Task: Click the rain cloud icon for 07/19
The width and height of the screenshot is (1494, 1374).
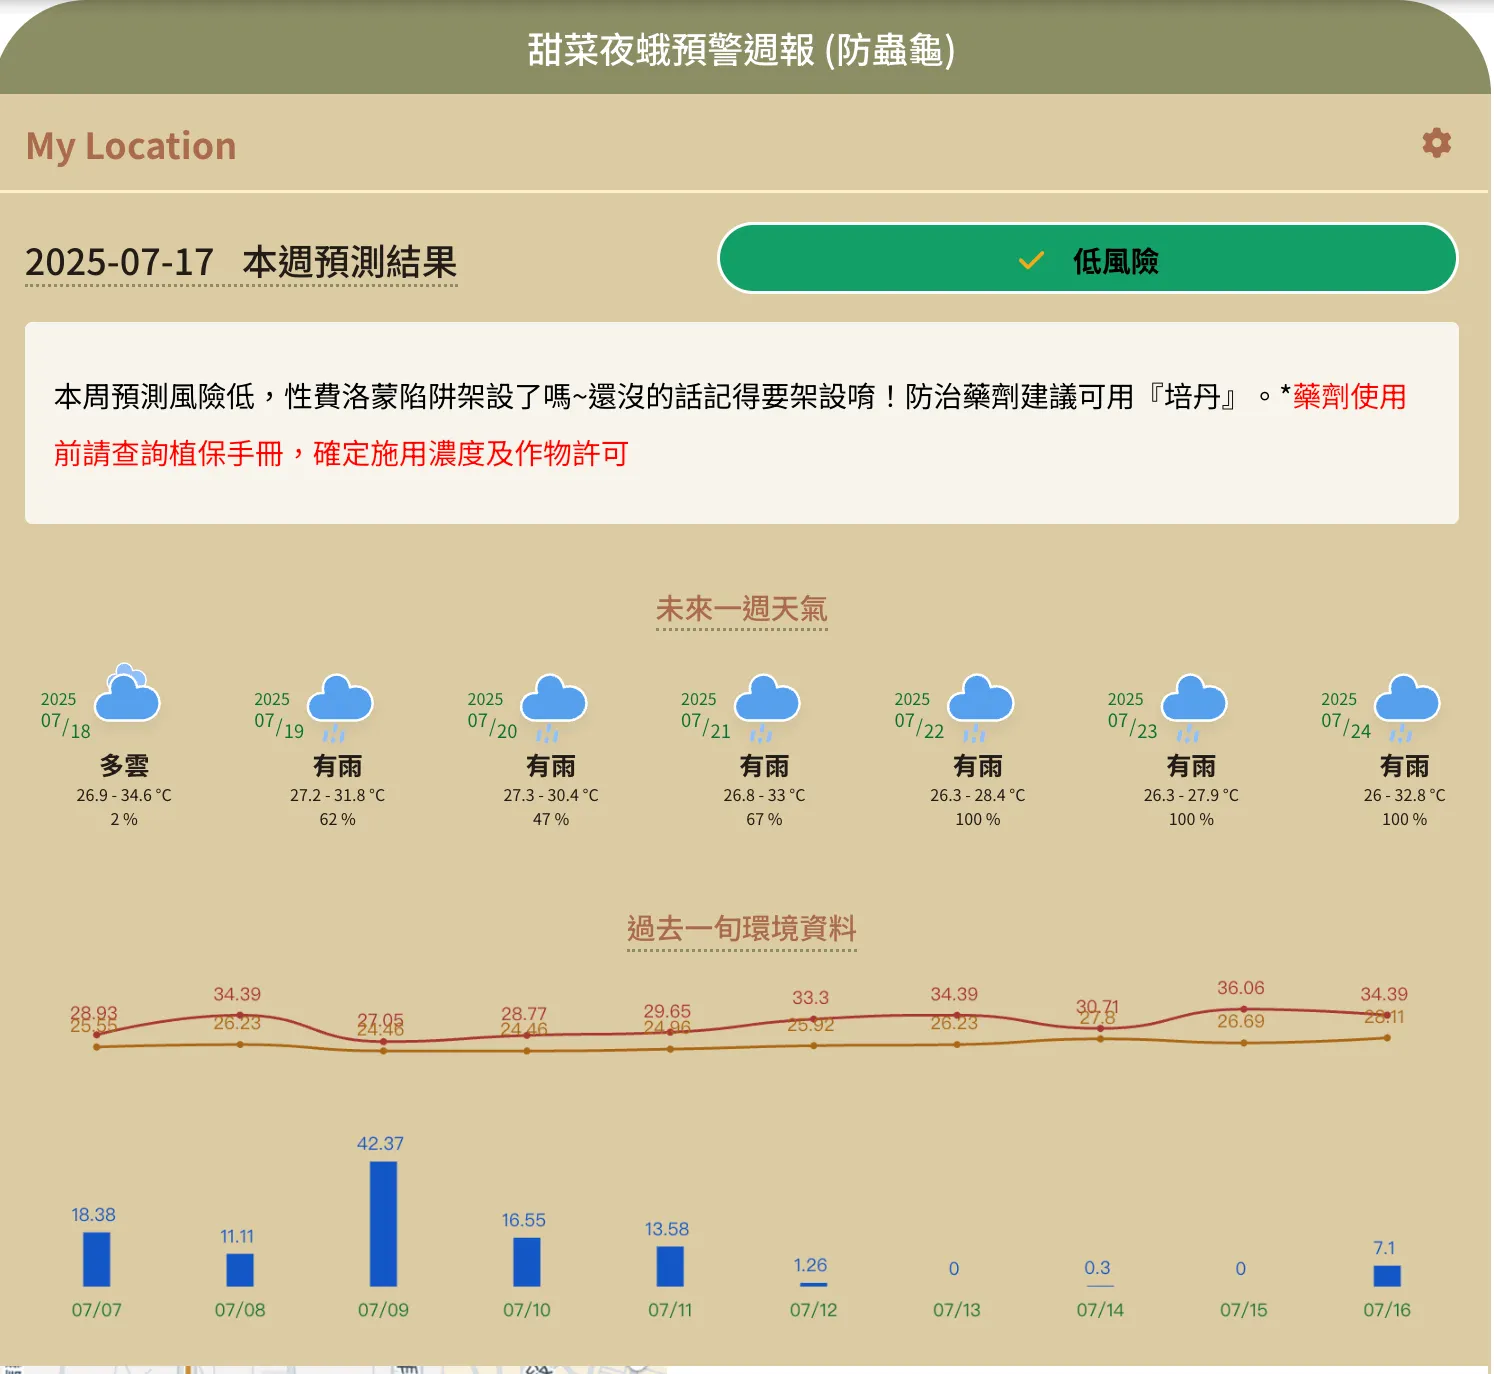Action: [x=340, y=704]
